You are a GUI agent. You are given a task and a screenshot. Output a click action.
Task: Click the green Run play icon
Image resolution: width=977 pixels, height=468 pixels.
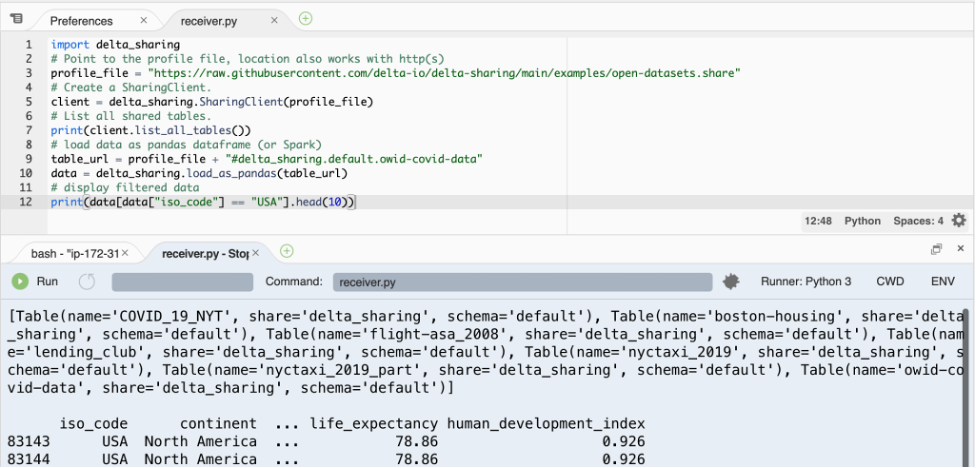click(x=20, y=282)
